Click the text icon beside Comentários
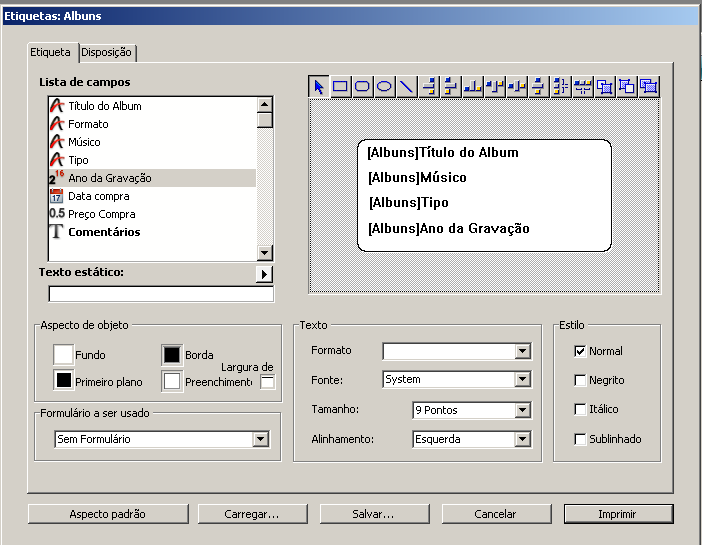The width and height of the screenshot is (702, 545). click(57, 232)
